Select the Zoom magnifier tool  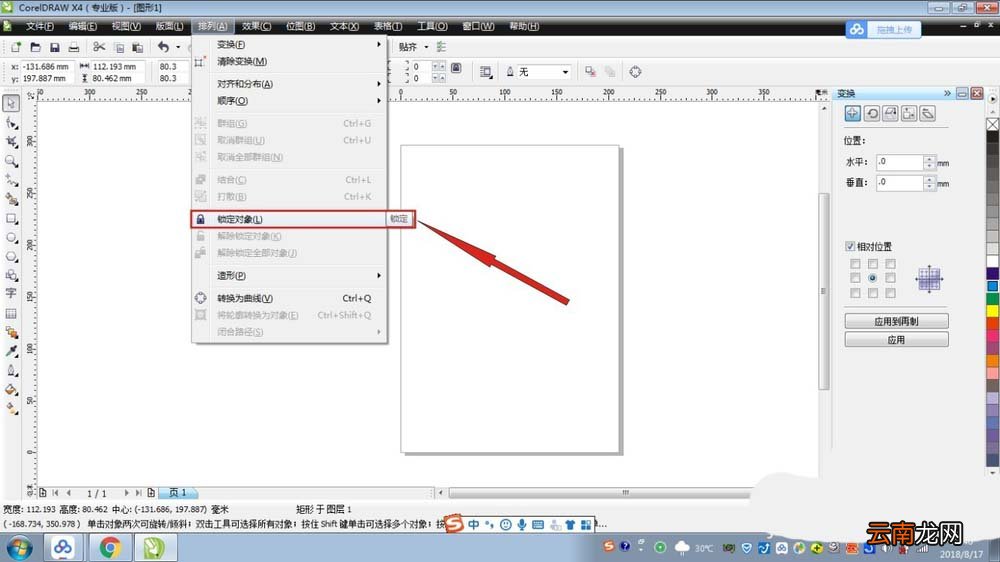(11, 161)
